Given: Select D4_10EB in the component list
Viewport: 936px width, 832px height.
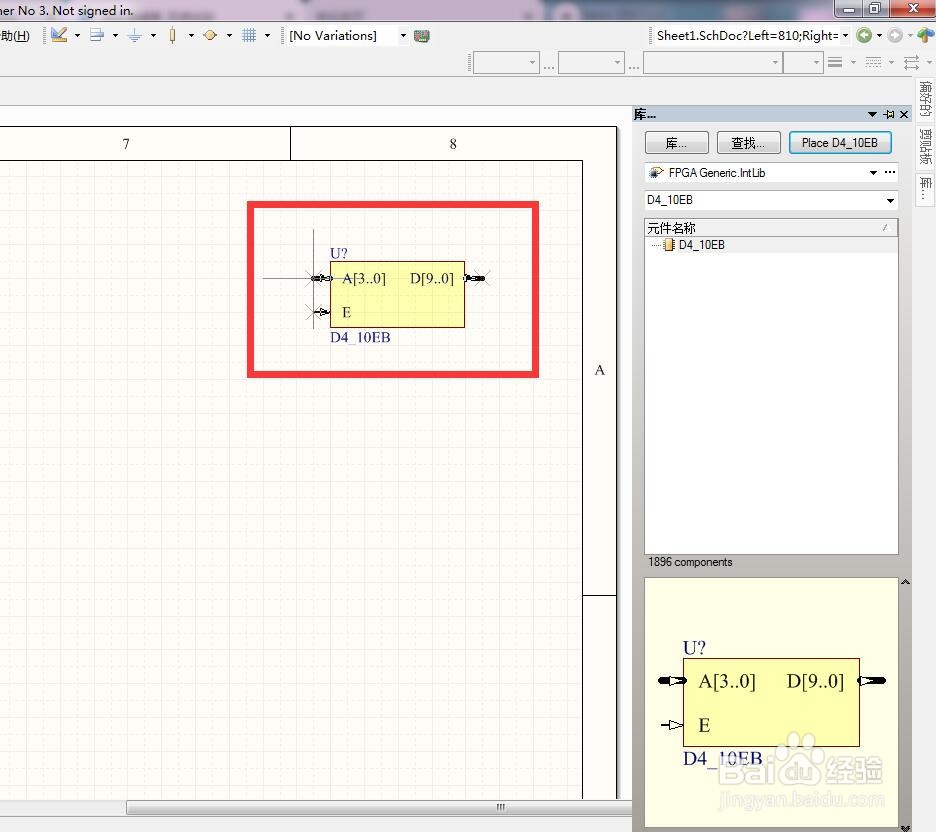Looking at the screenshot, I should pos(701,245).
